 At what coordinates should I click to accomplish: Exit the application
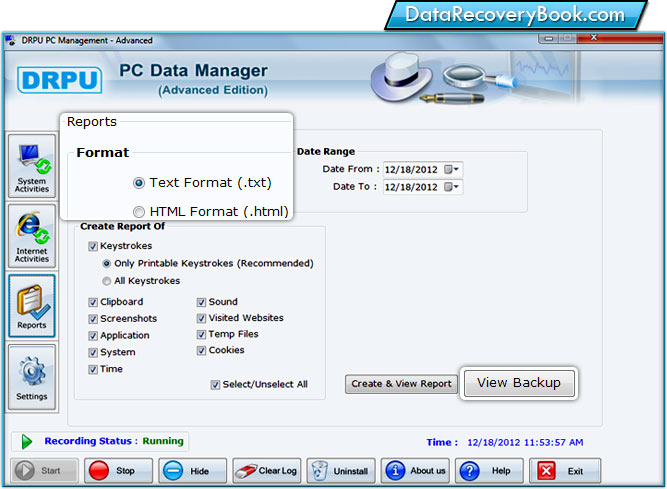tap(565, 471)
